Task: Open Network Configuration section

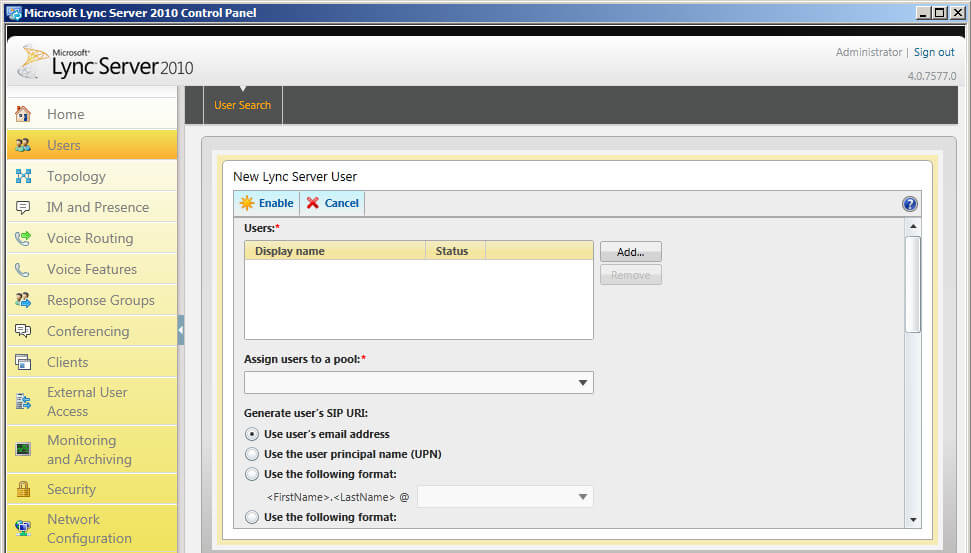Action: point(92,529)
